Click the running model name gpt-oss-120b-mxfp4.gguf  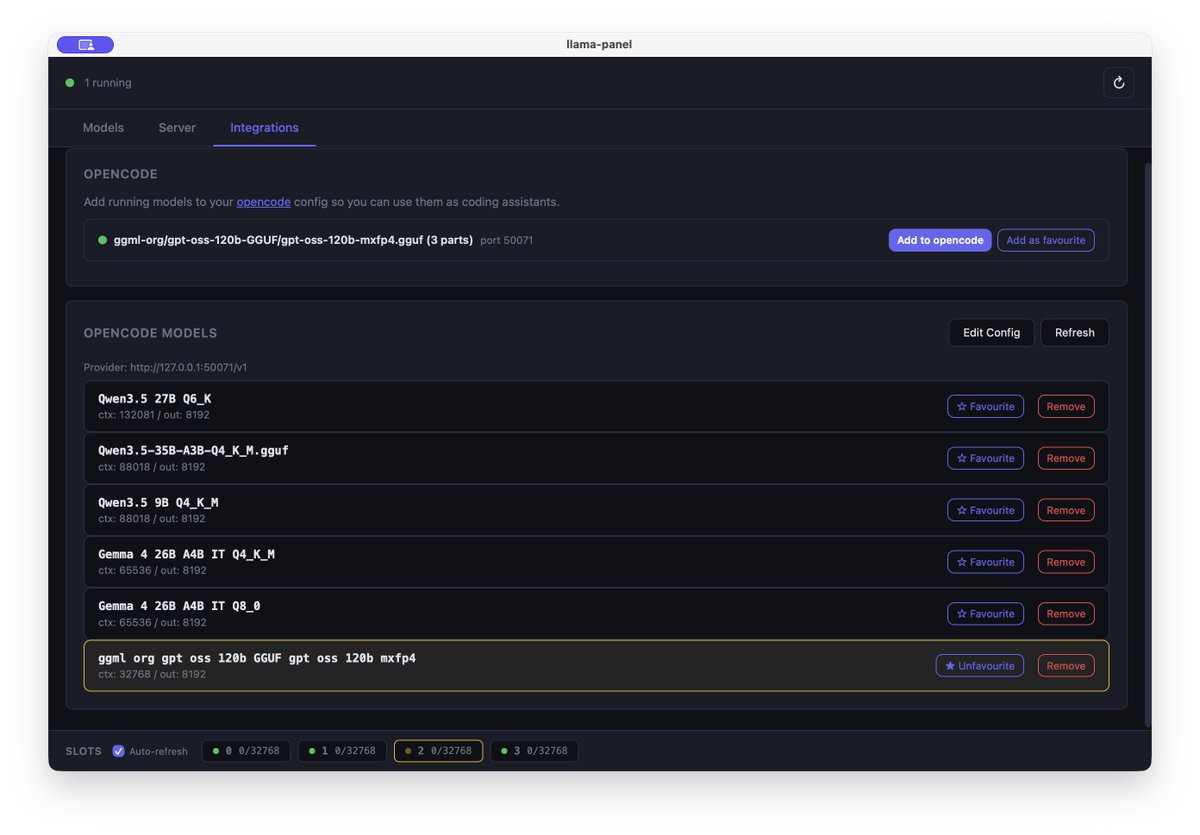(293, 240)
